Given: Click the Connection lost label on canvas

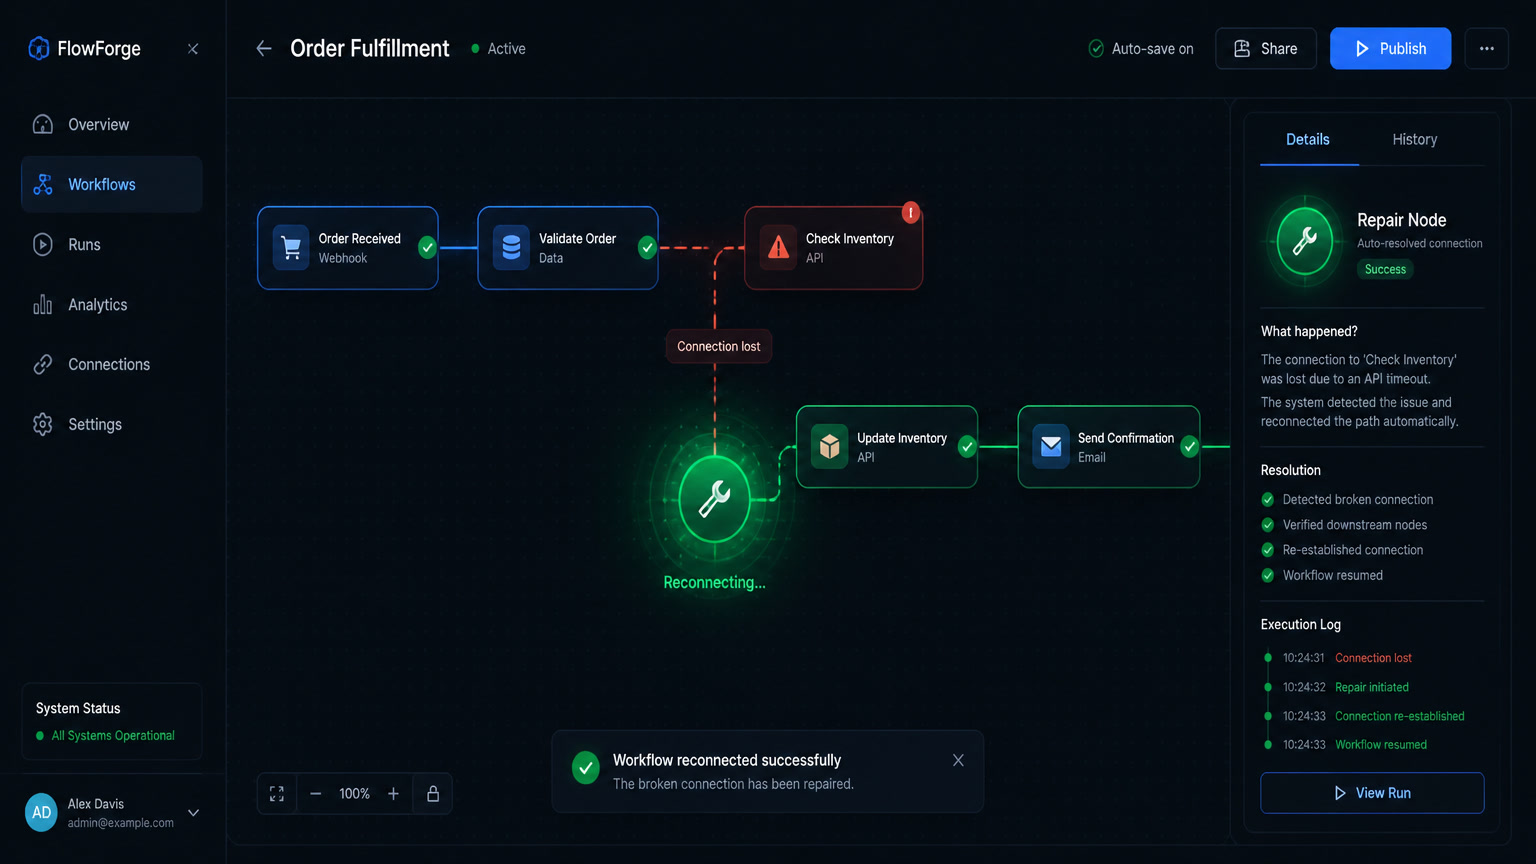Looking at the screenshot, I should [x=718, y=346].
